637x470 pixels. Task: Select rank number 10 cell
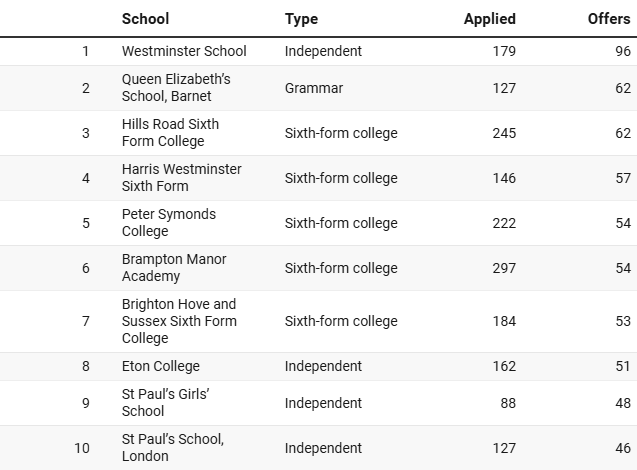[82, 448]
